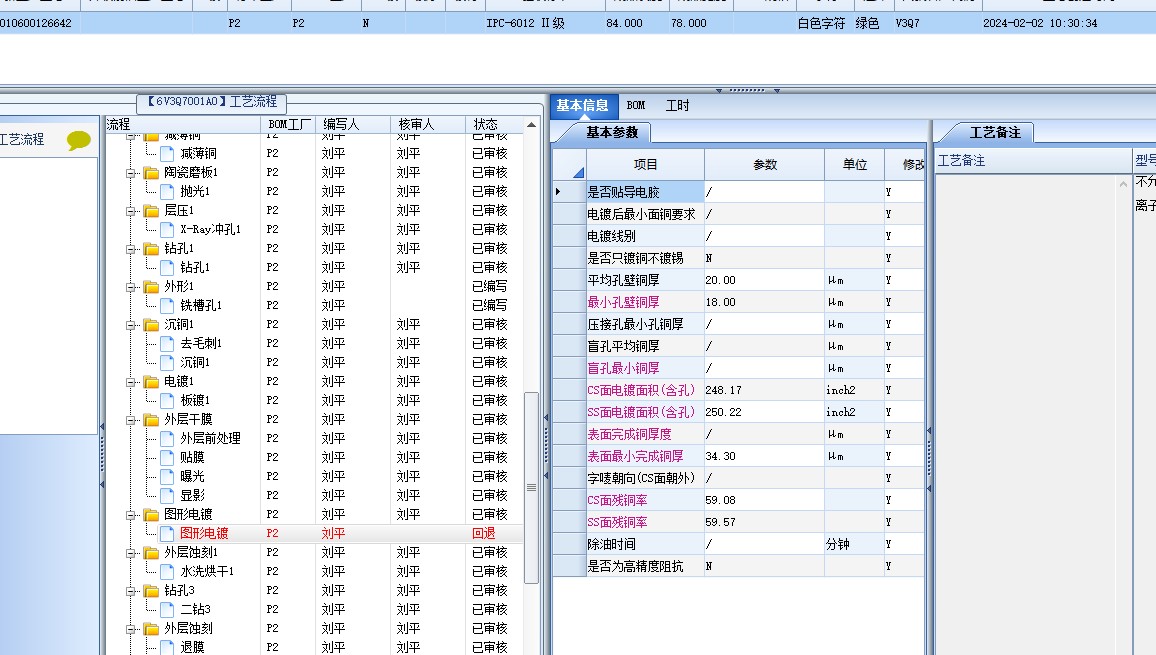Click the document icon of 二钻3

[167, 610]
